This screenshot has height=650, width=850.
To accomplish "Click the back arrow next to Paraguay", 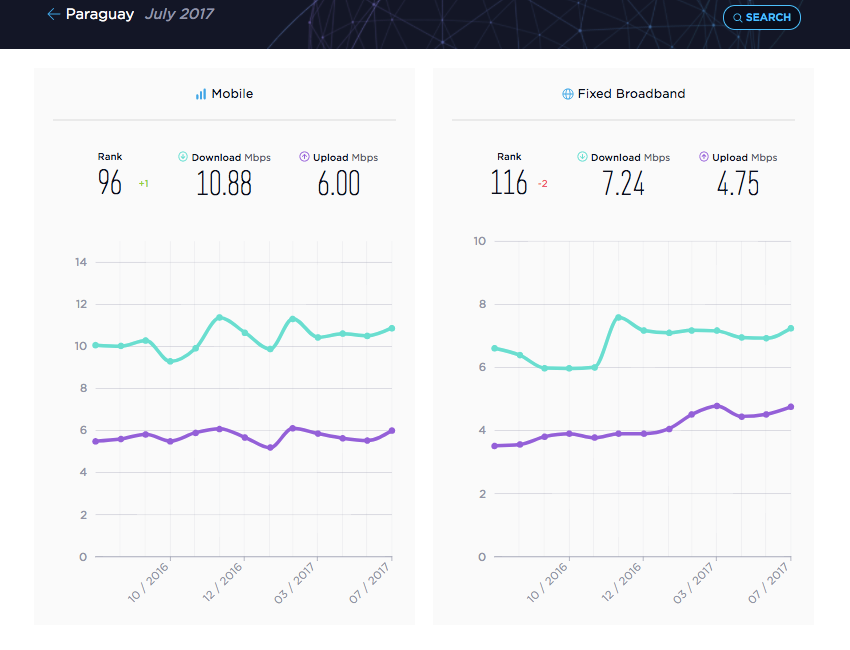I will click(53, 14).
